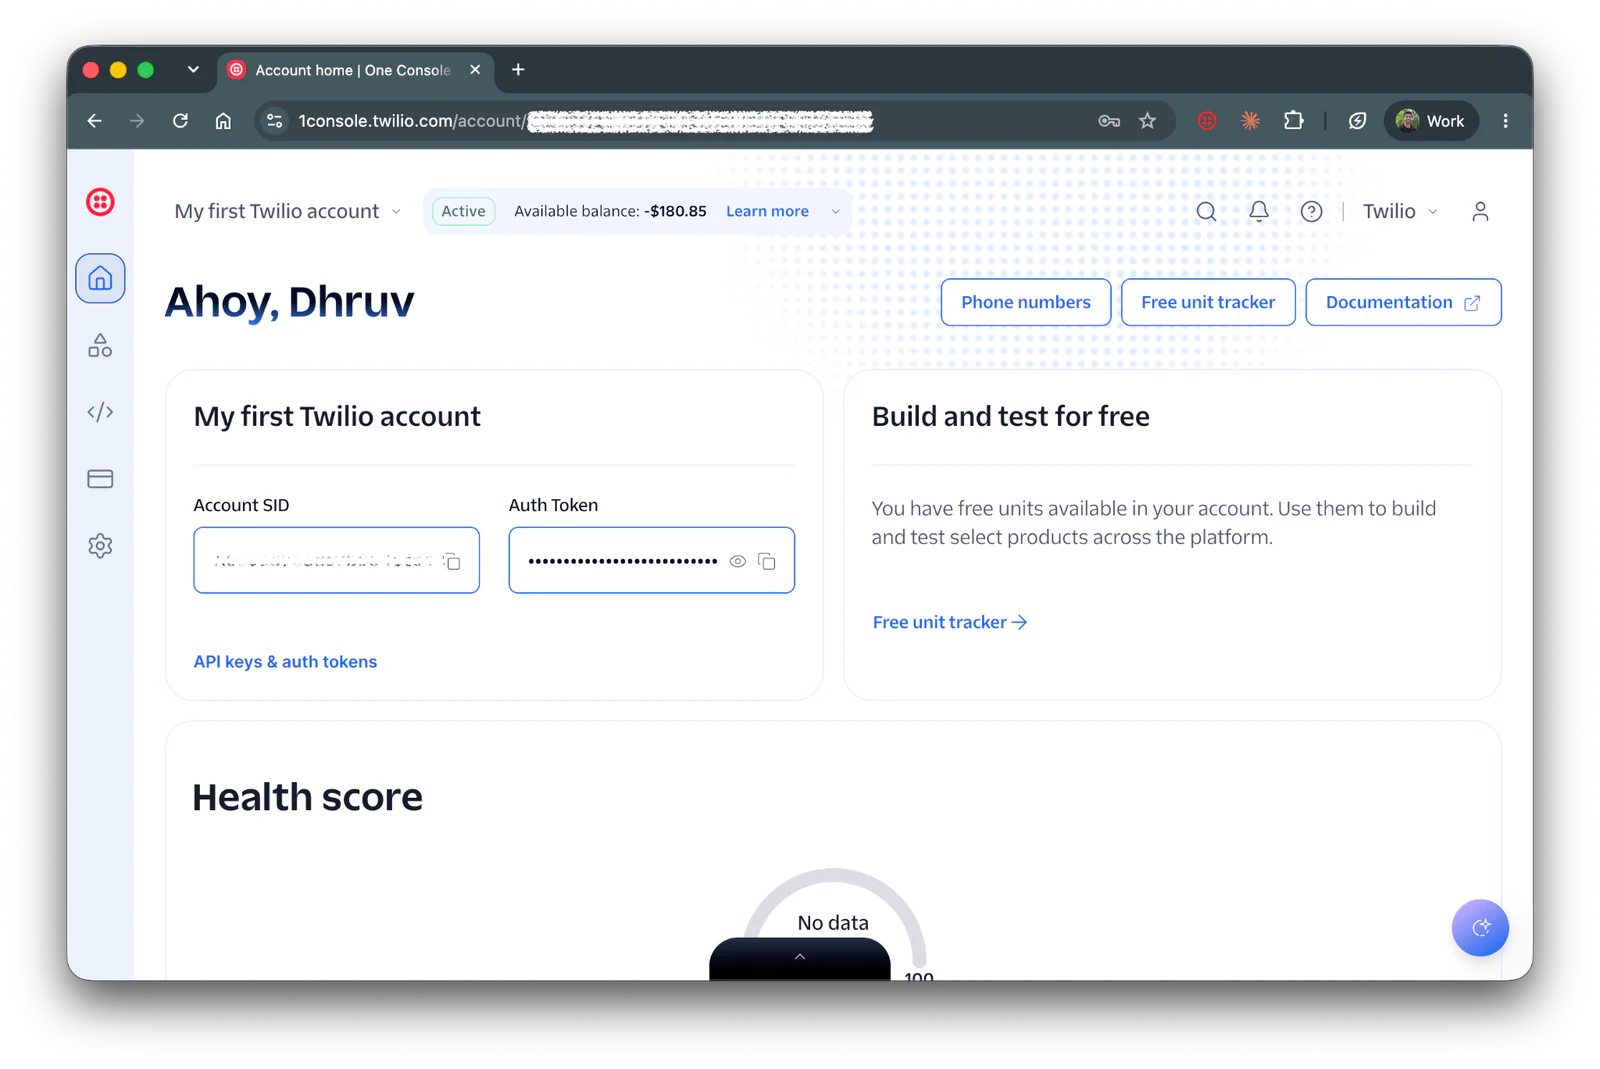Open a new browser tab
This screenshot has width=1600, height=1069.
pos(518,70)
